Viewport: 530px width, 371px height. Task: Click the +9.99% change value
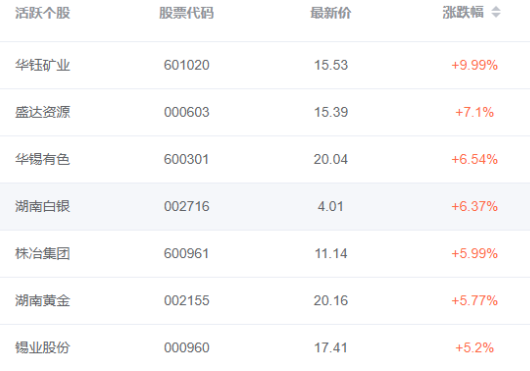[x=475, y=65]
